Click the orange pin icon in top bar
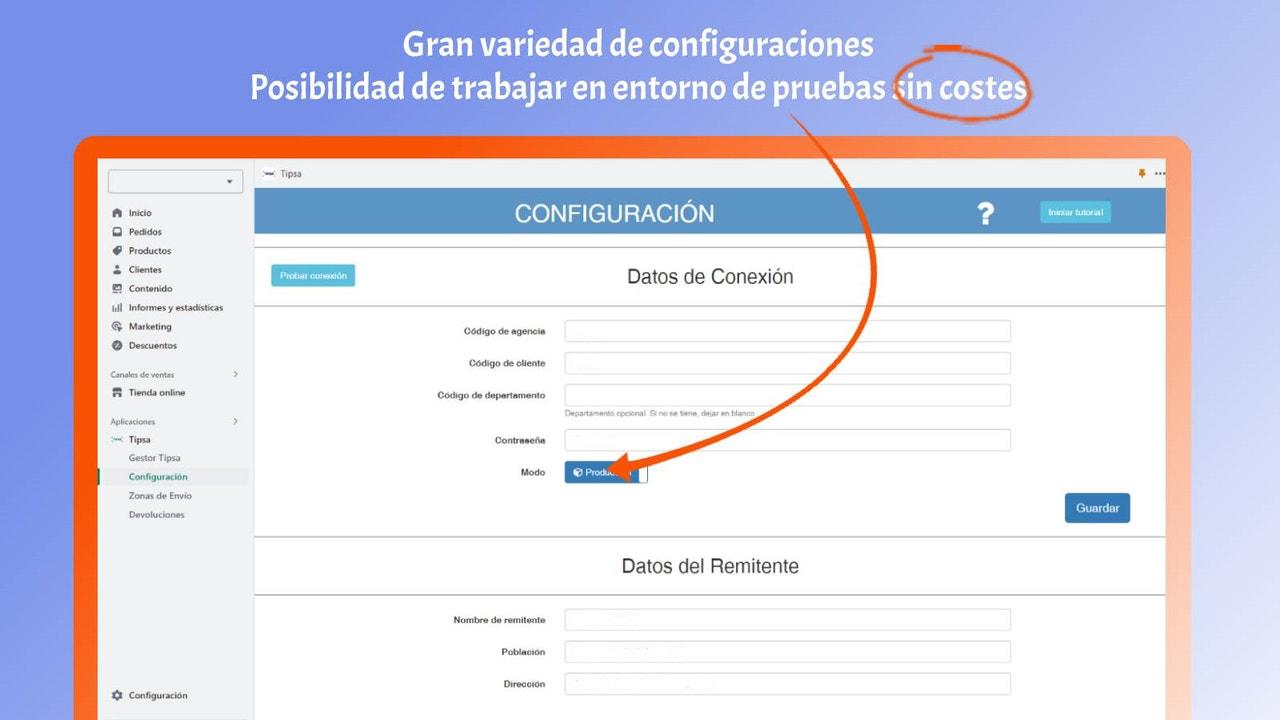The image size is (1280, 720). 1142,173
